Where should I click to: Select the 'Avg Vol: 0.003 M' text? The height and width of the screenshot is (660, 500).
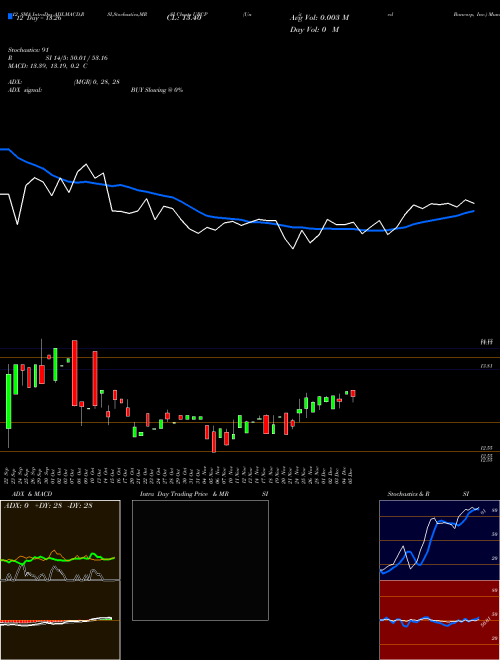319,18
